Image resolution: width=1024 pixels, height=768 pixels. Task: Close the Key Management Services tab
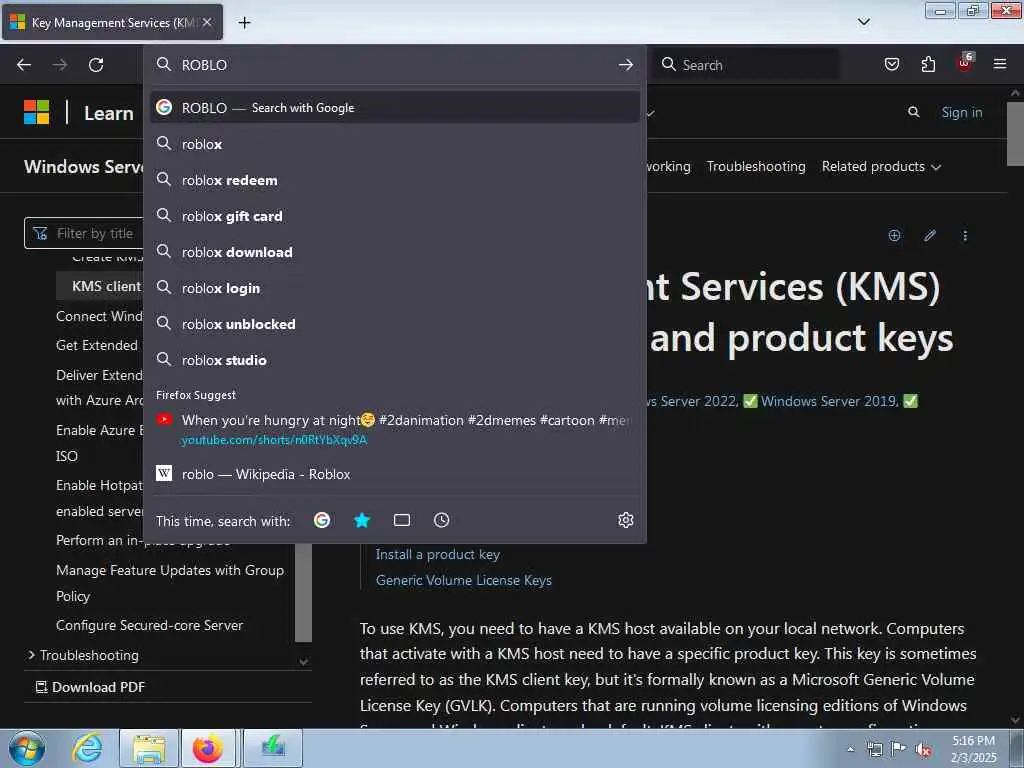coord(207,22)
